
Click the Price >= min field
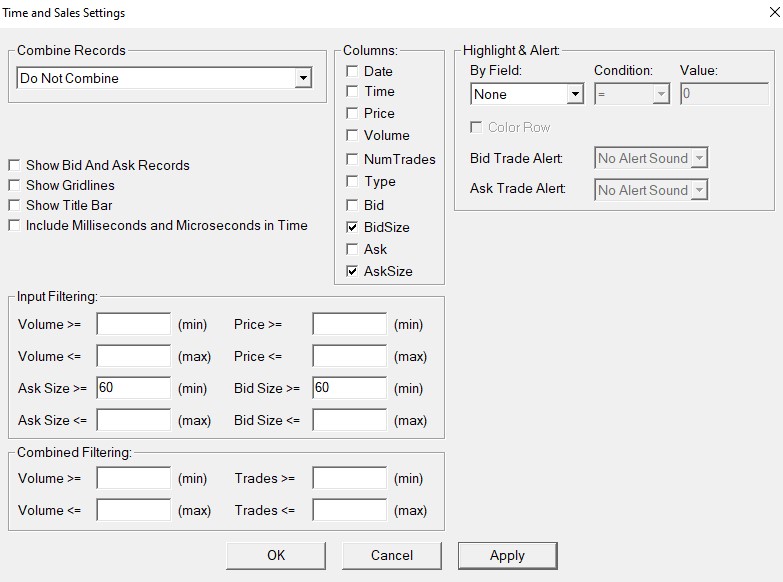pos(350,324)
